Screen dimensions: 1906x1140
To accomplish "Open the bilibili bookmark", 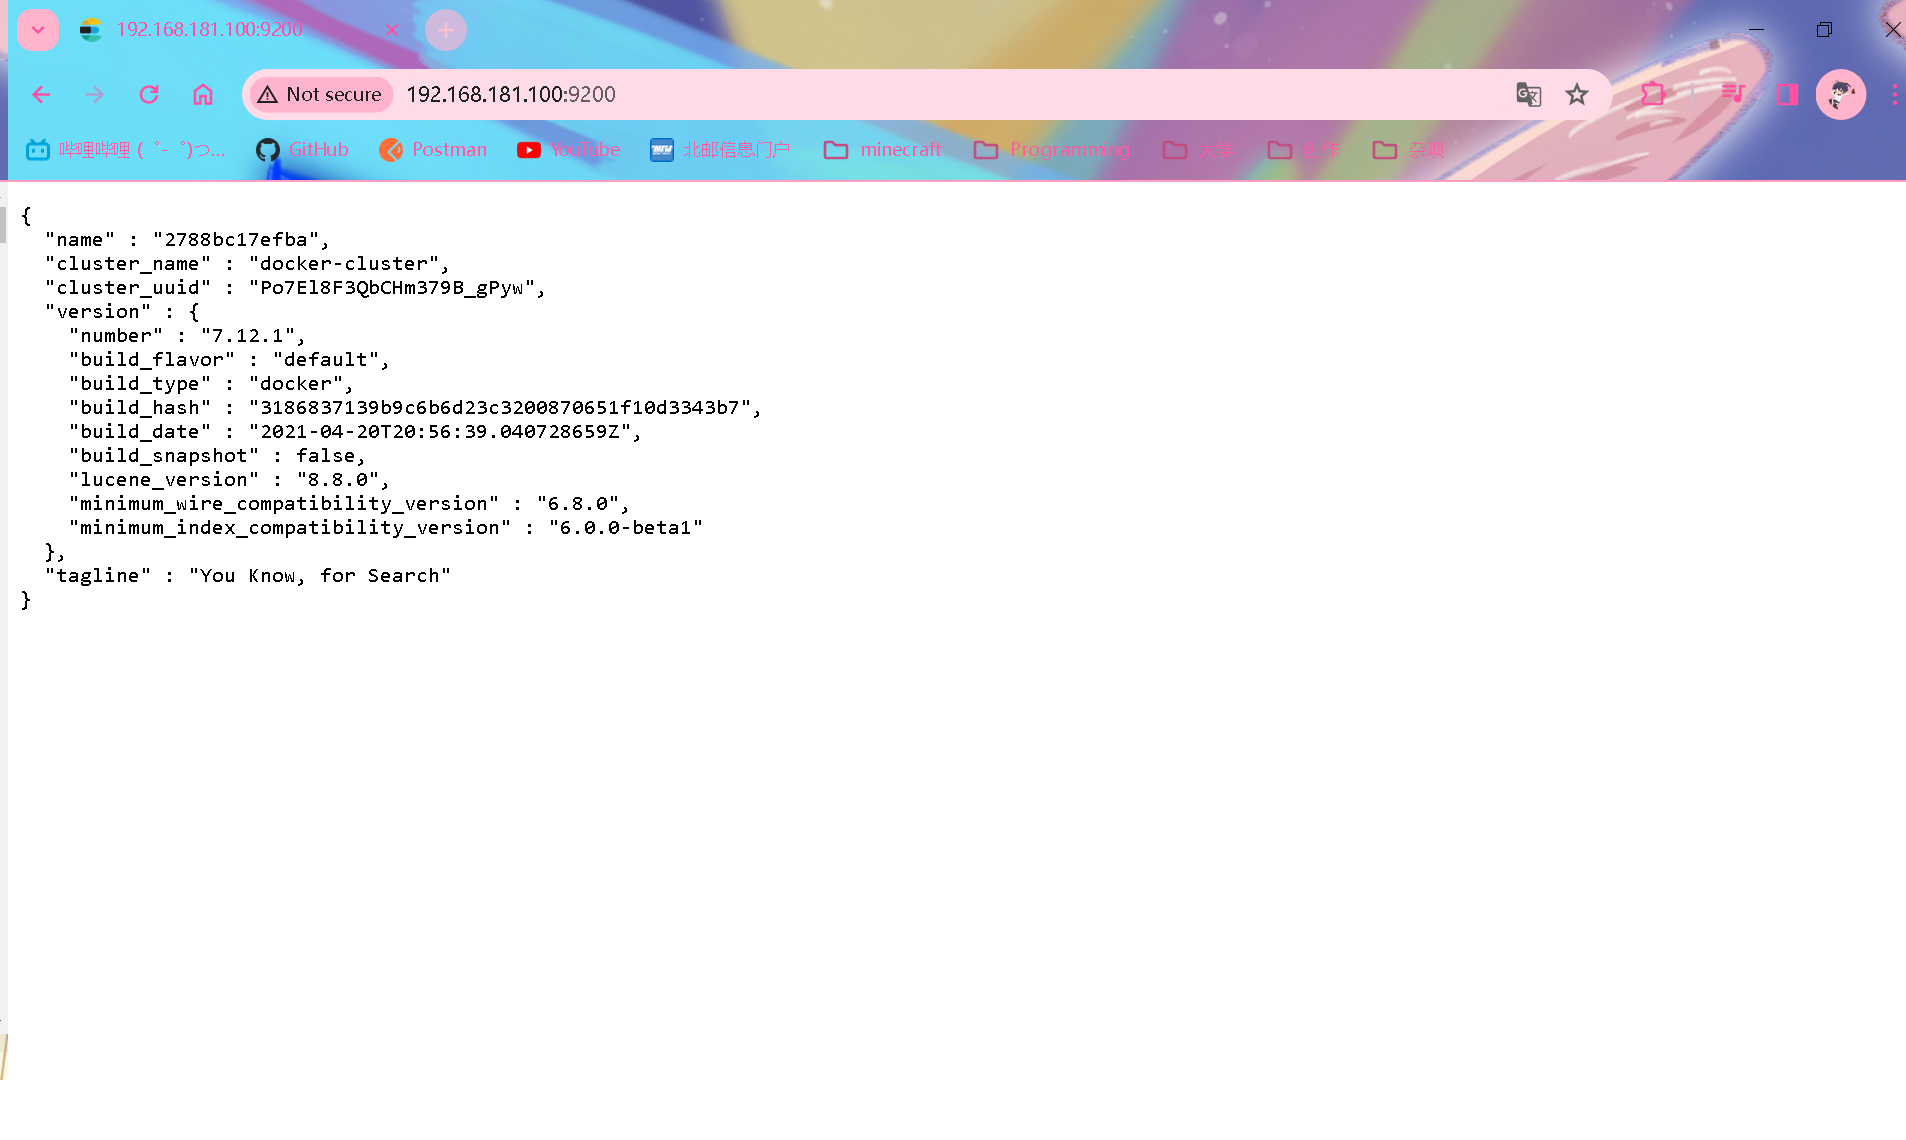I will point(126,150).
